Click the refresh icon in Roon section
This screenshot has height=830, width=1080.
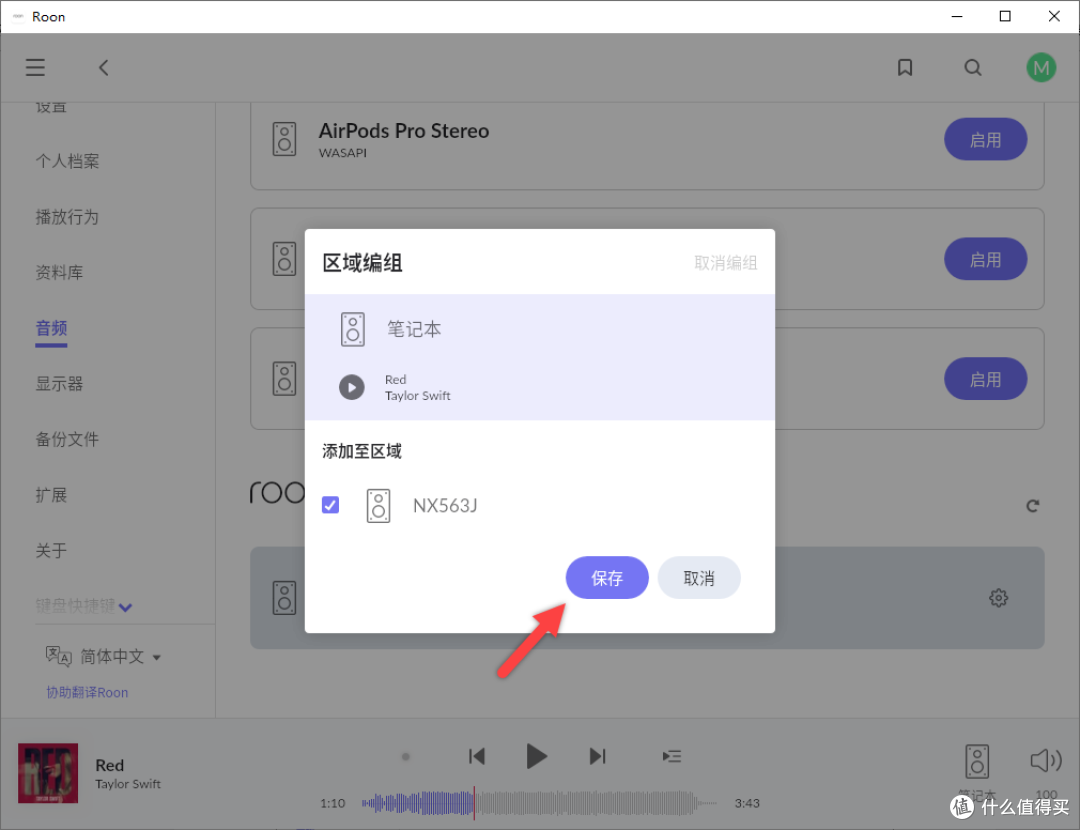click(x=1032, y=506)
